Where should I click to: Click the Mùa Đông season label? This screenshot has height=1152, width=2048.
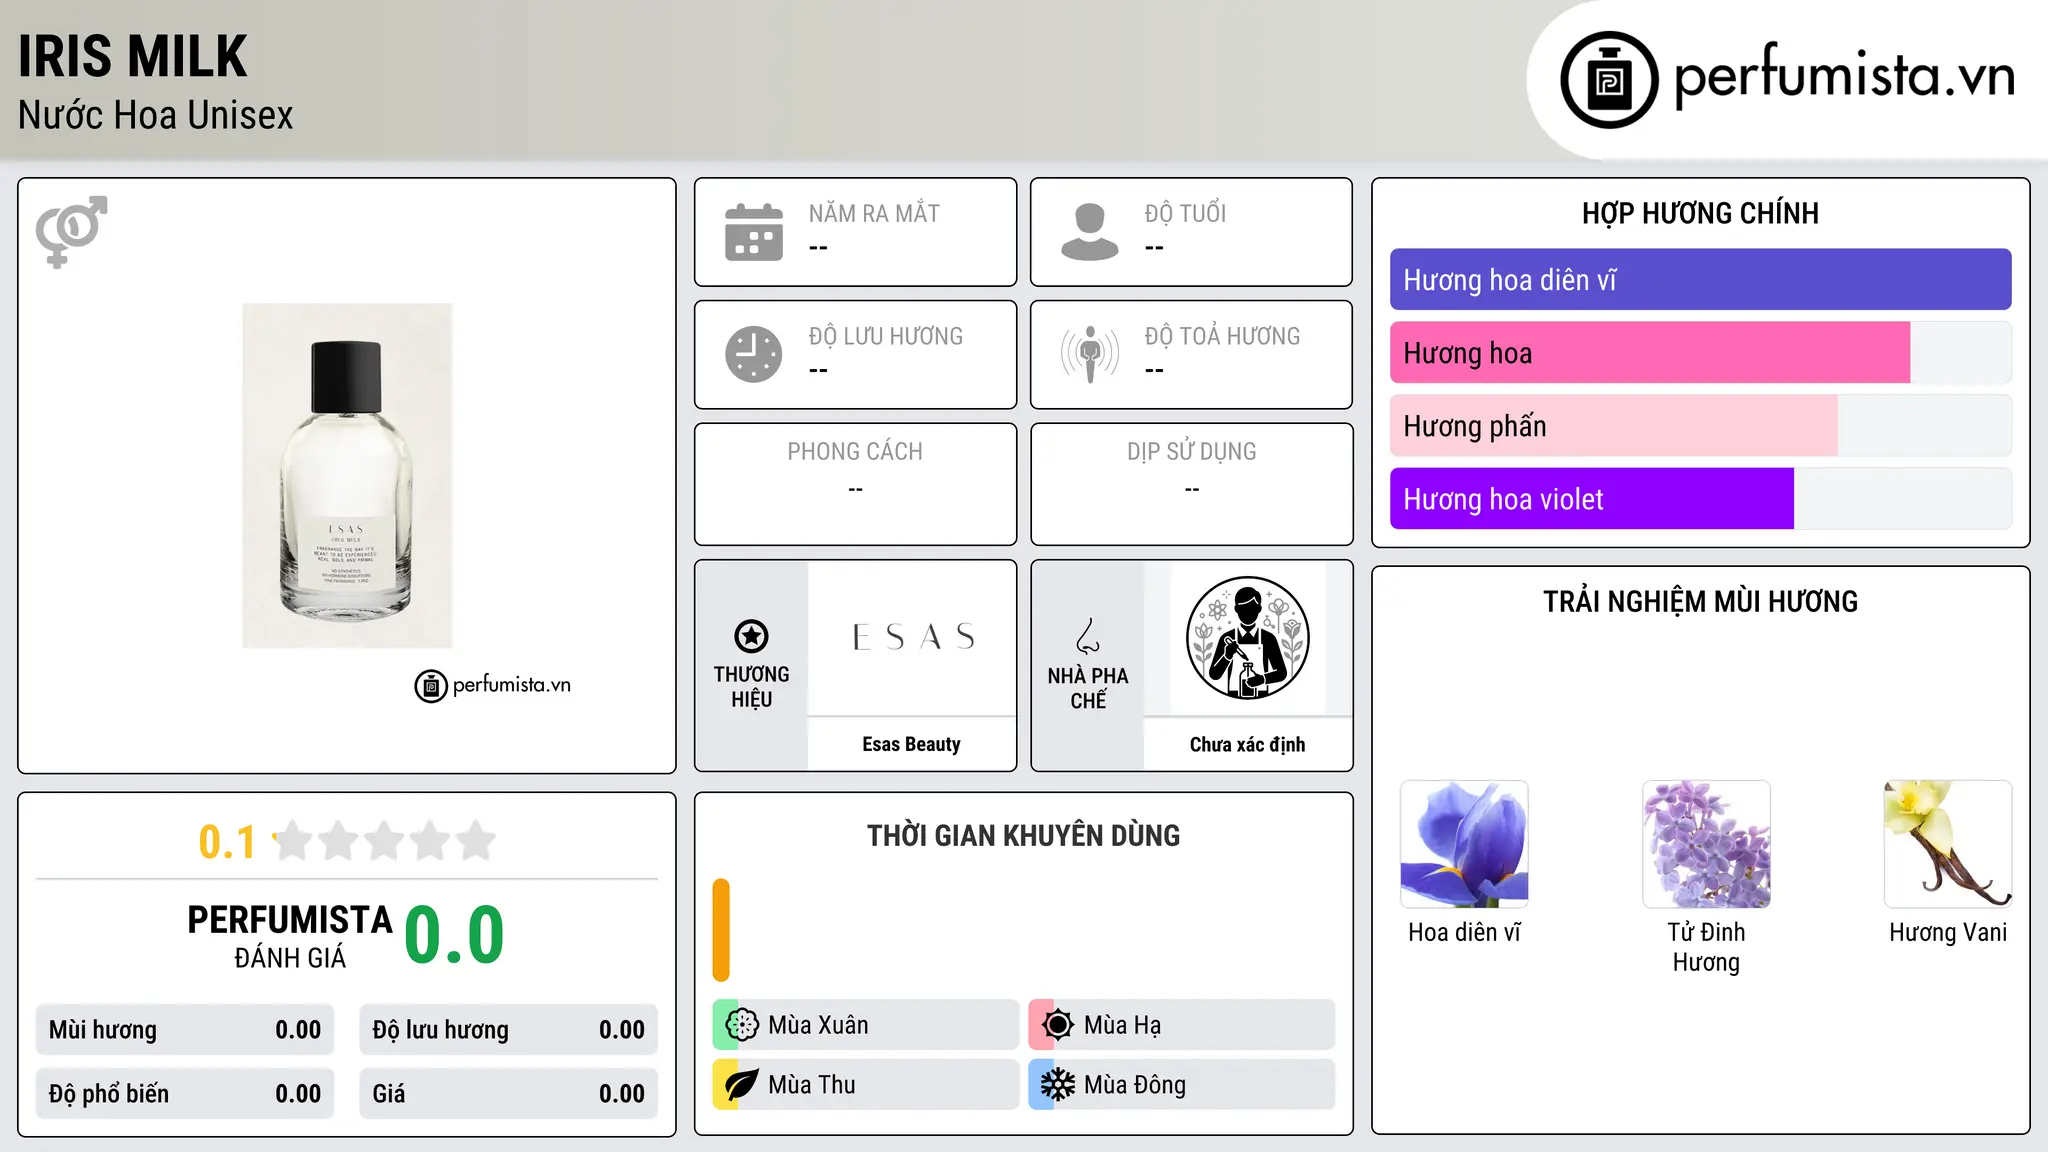[1135, 1085]
